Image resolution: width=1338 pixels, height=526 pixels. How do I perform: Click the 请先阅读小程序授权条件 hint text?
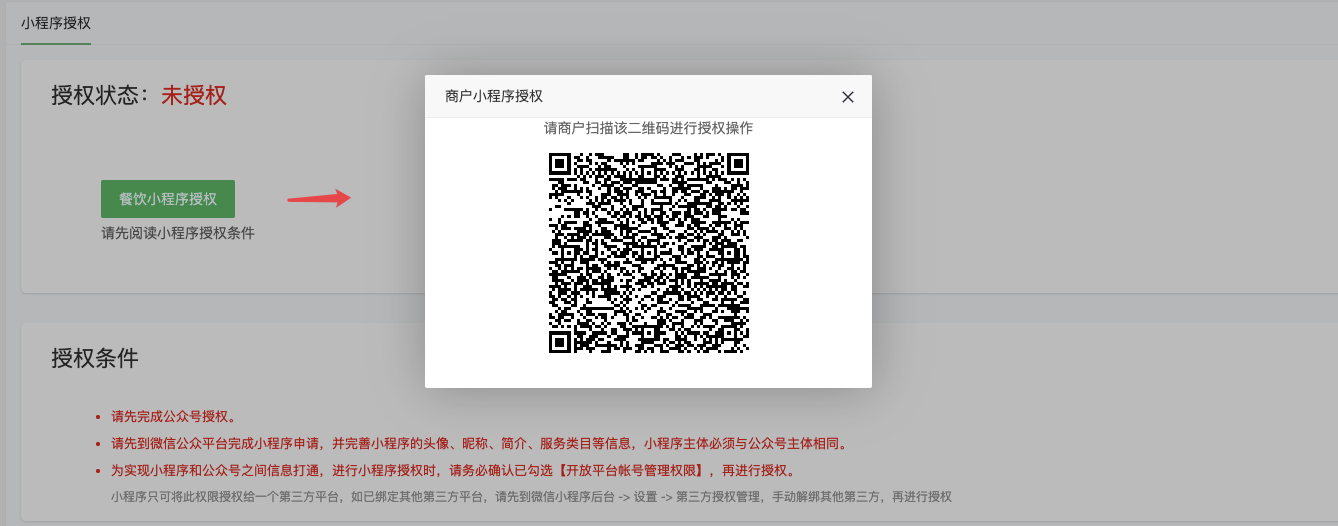[x=178, y=233]
